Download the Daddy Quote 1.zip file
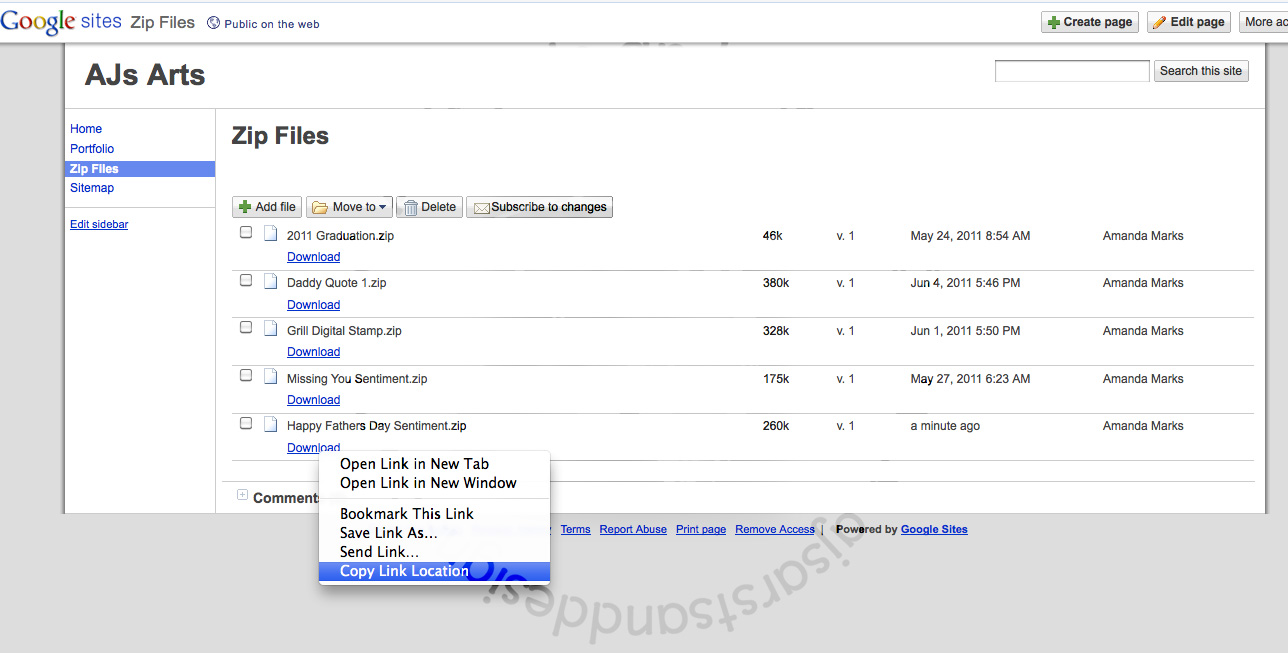Viewport: 1288px width, 653px height. click(313, 305)
